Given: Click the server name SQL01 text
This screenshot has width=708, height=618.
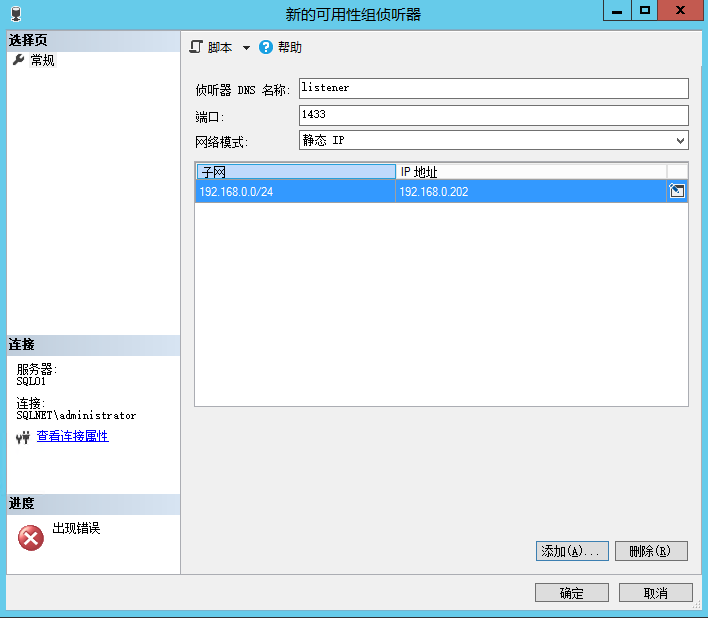Looking at the screenshot, I should [x=31, y=381].
